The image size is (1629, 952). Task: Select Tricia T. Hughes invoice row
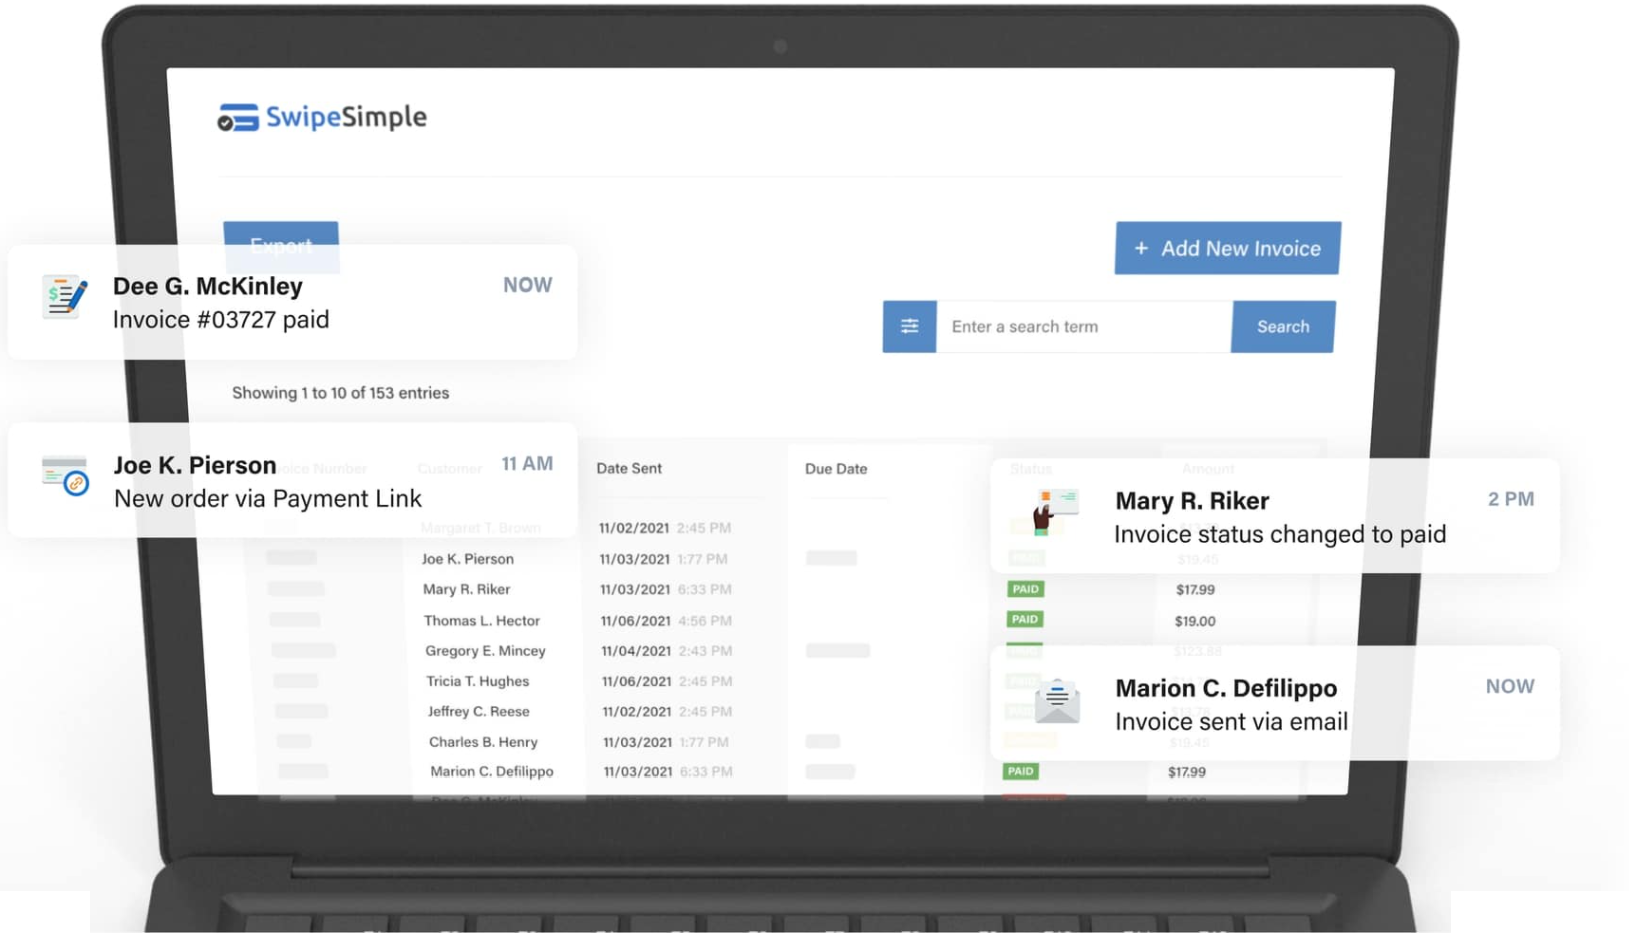477,681
